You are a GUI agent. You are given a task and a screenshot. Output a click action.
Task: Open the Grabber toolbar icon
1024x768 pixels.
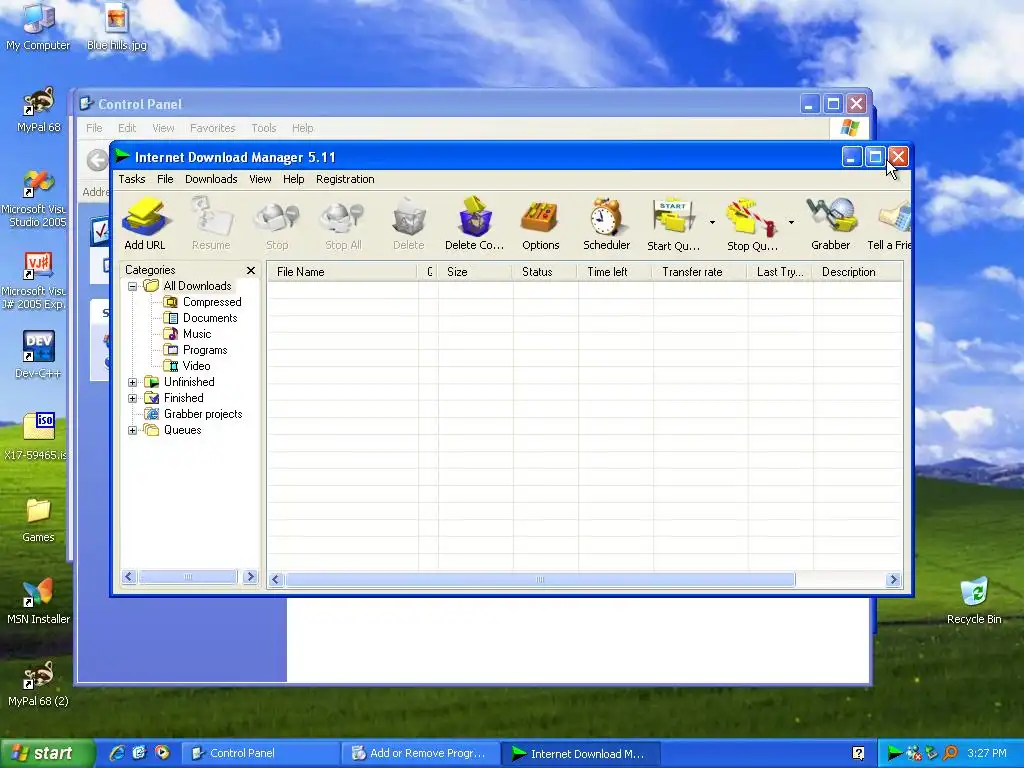[831, 224]
